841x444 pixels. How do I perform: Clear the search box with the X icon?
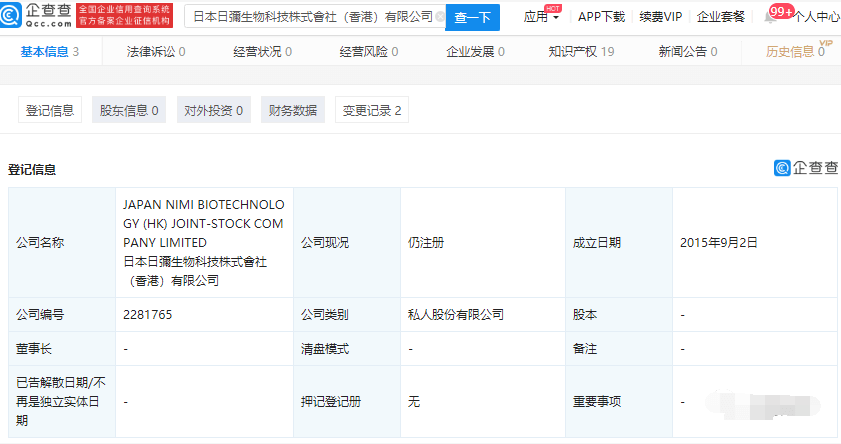point(439,17)
